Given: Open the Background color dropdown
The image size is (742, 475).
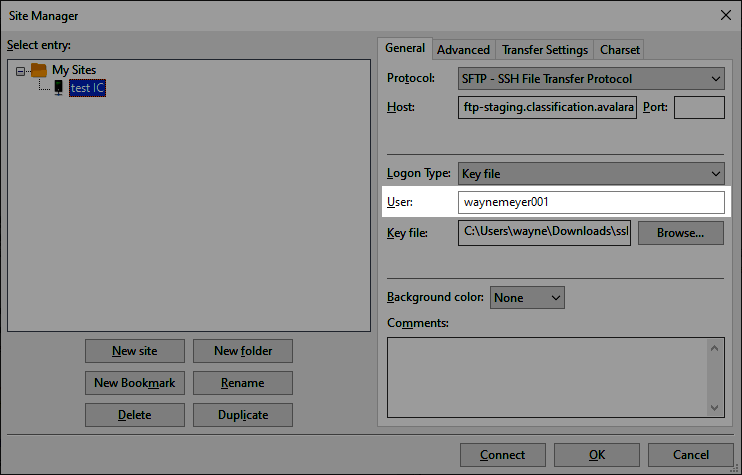Looking at the screenshot, I should pos(527,297).
